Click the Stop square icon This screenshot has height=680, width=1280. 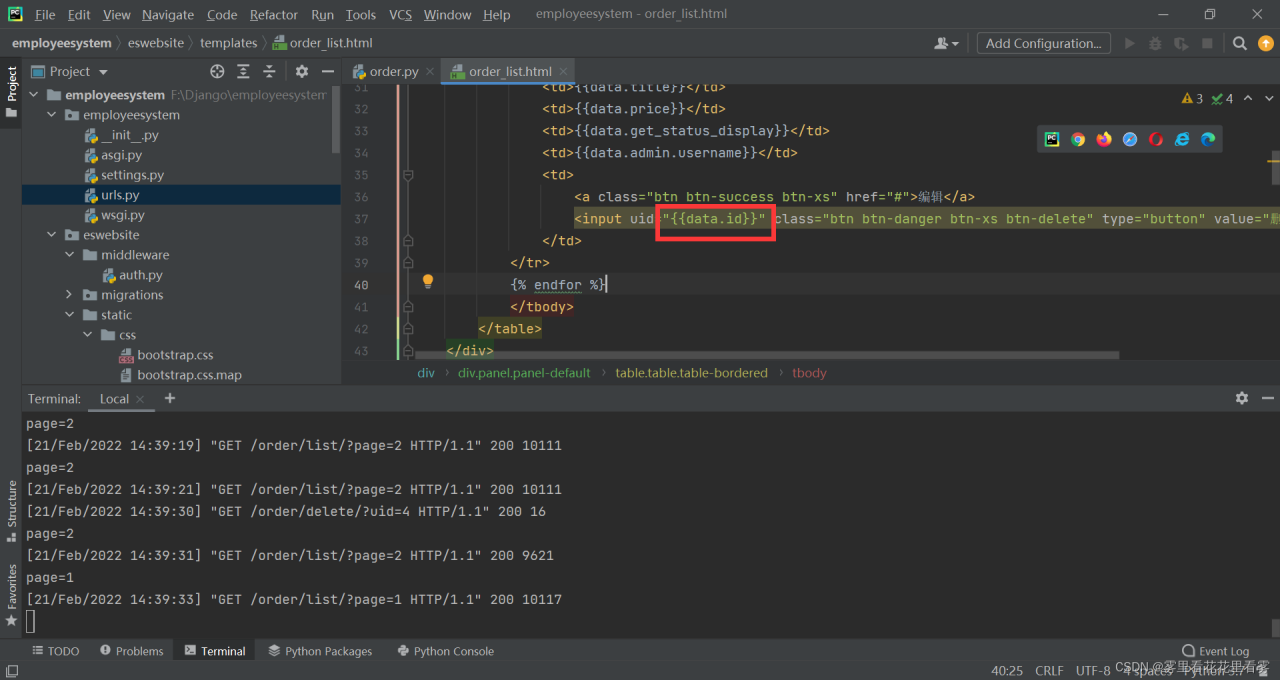1207,43
